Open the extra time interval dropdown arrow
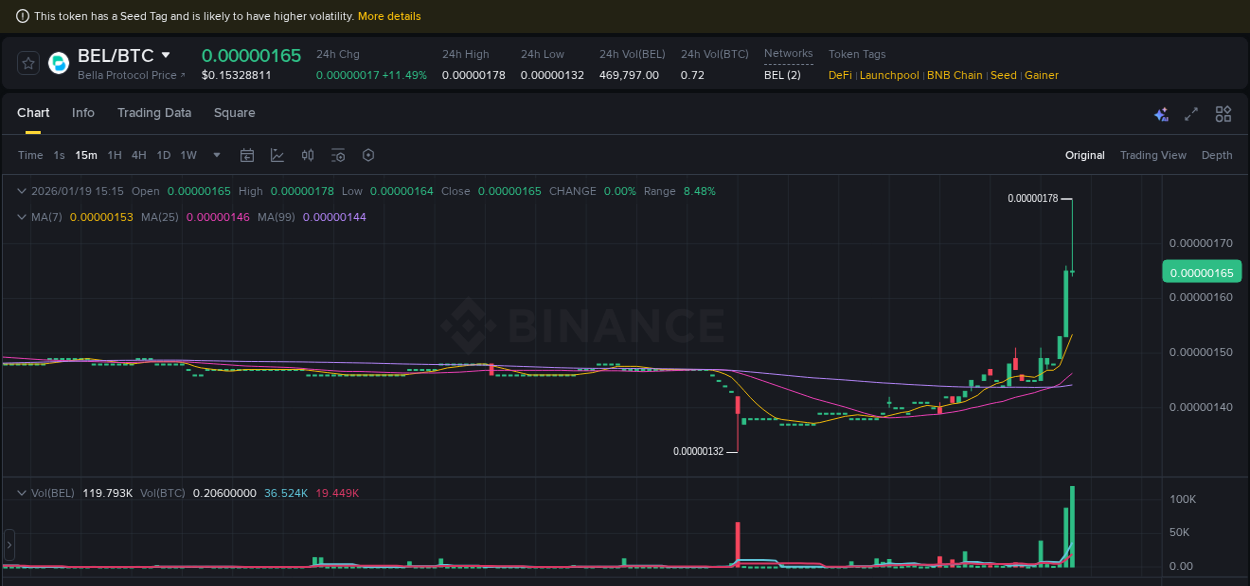This screenshot has width=1250, height=586. pyautogui.click(x=216, y=155)
